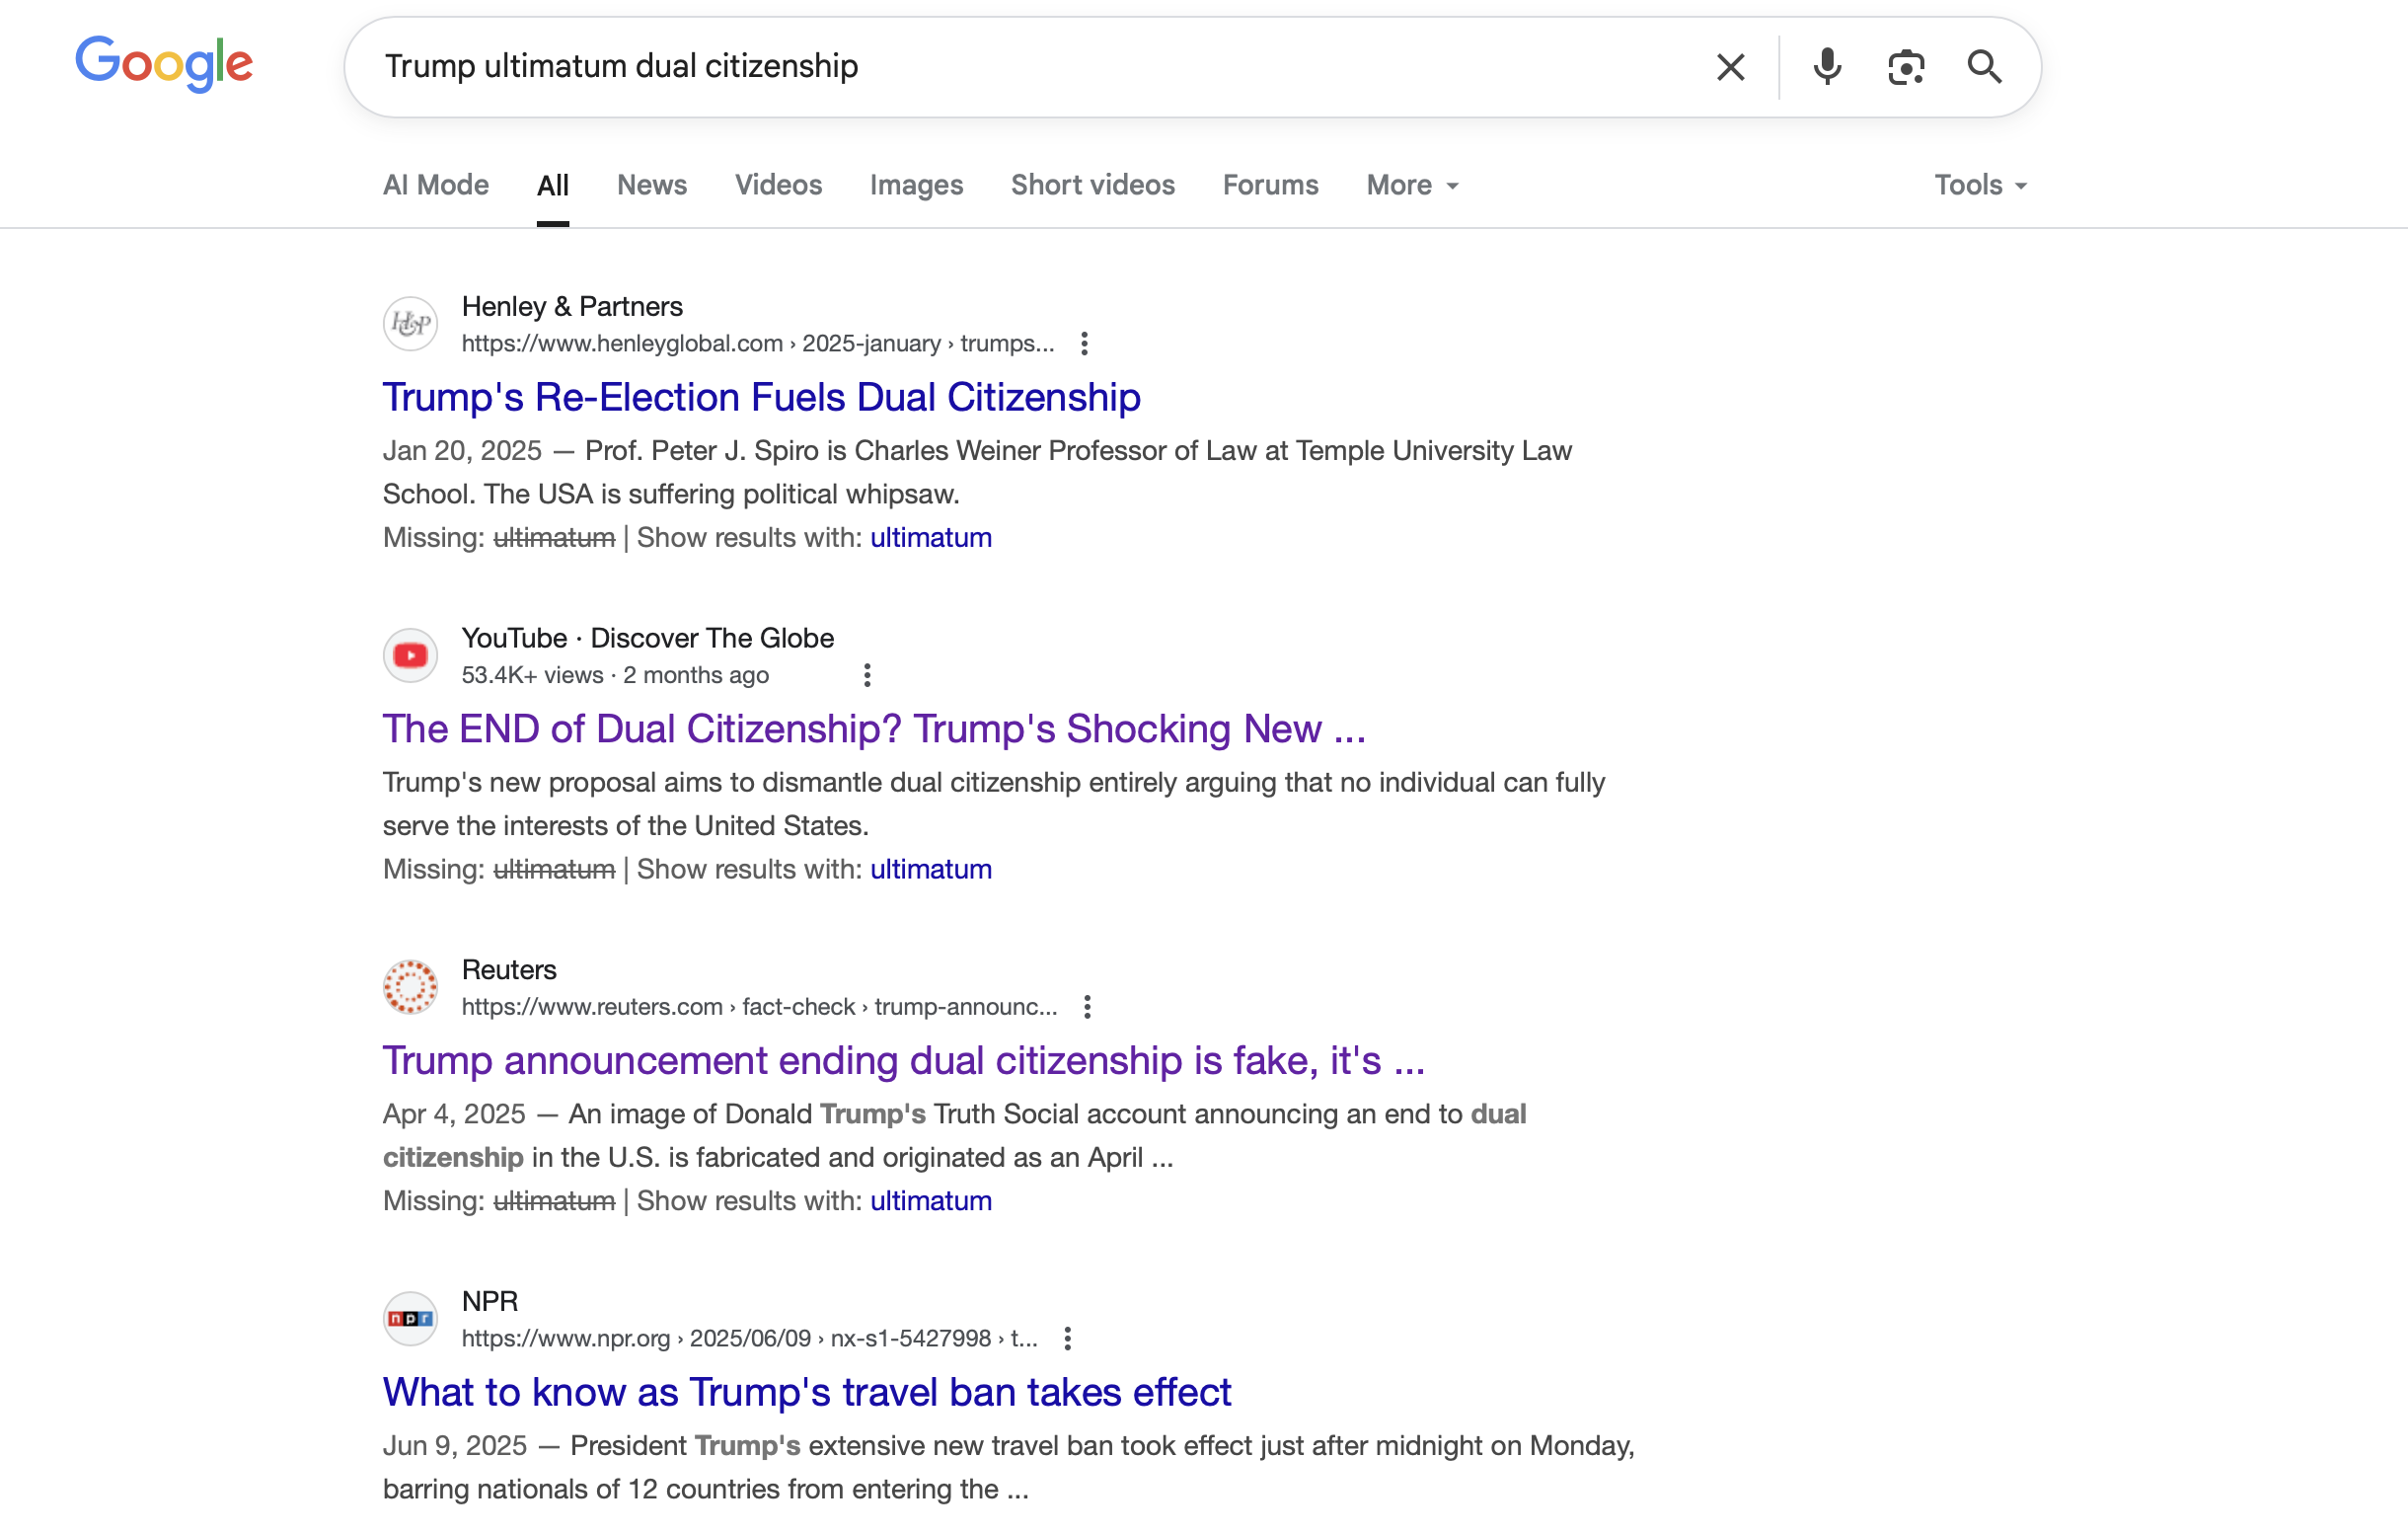The width and height of the screenshot is (2408, 1534).
Task: Open "Trump's Re-Election Fuels Dual Citizenship" link
Action: [x=761, y=397]
